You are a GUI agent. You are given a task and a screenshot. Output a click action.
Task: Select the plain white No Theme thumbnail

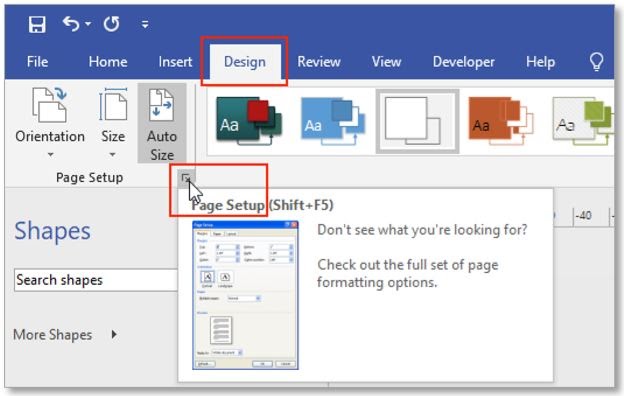[x=417, y=121]
